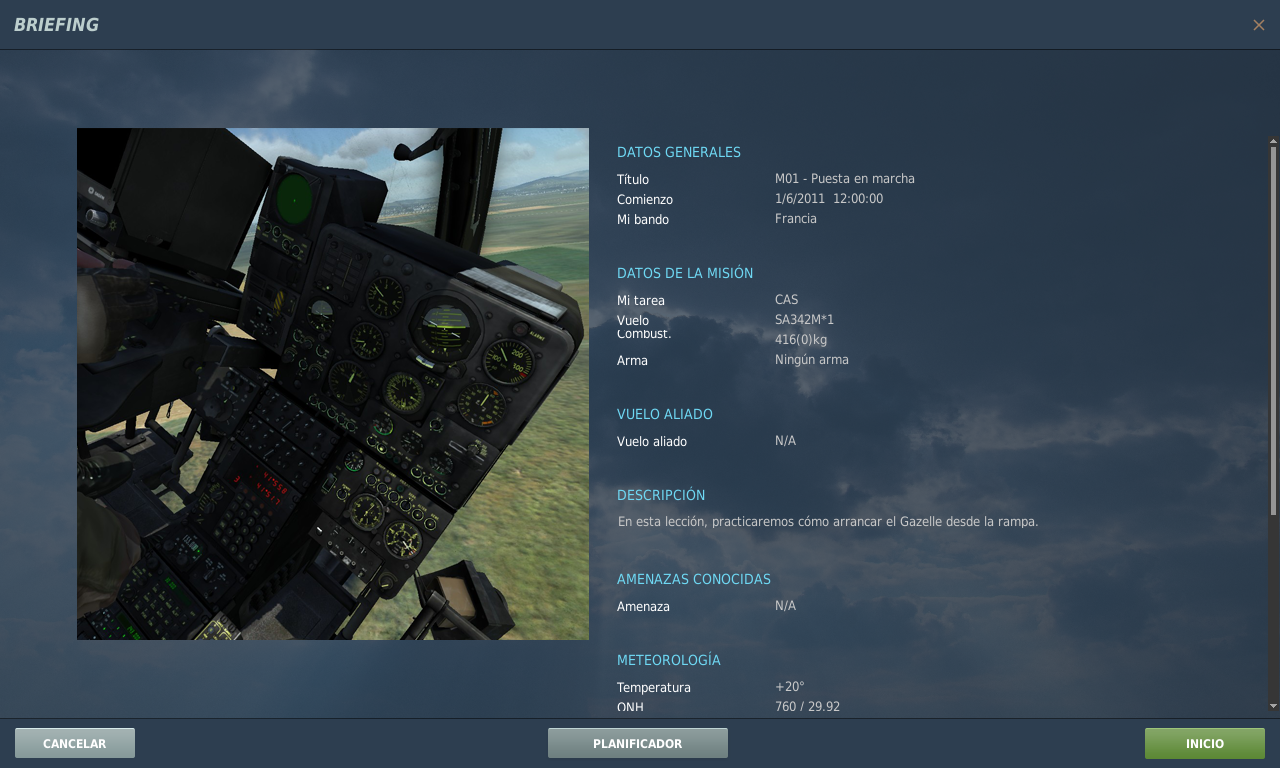The height and width of the screenshot is (768, 1280).
Task: Click the briefing panel scrollbar thumb
Action: point(1273,330)
